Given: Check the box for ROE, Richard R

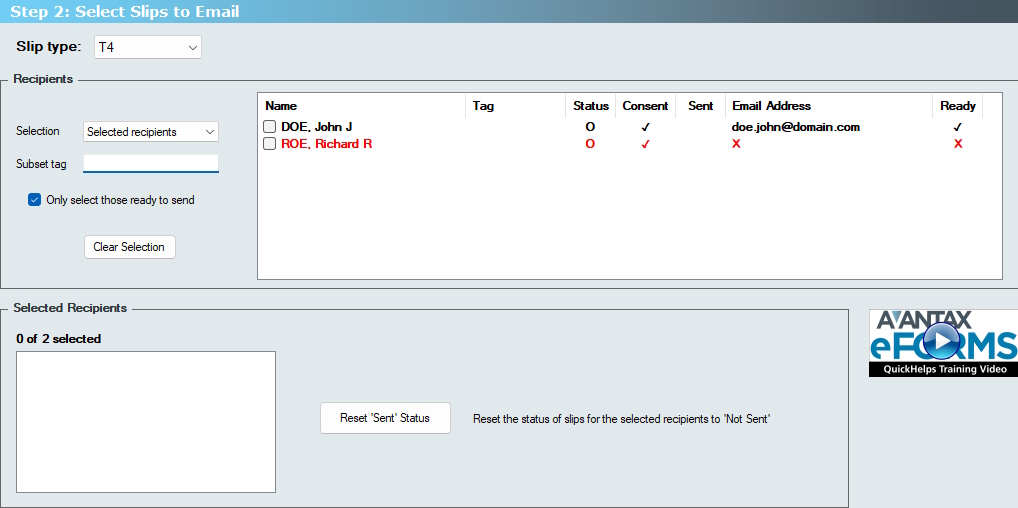Looking at the screenshot, I should pyautogui.click(x=270, y=144).
